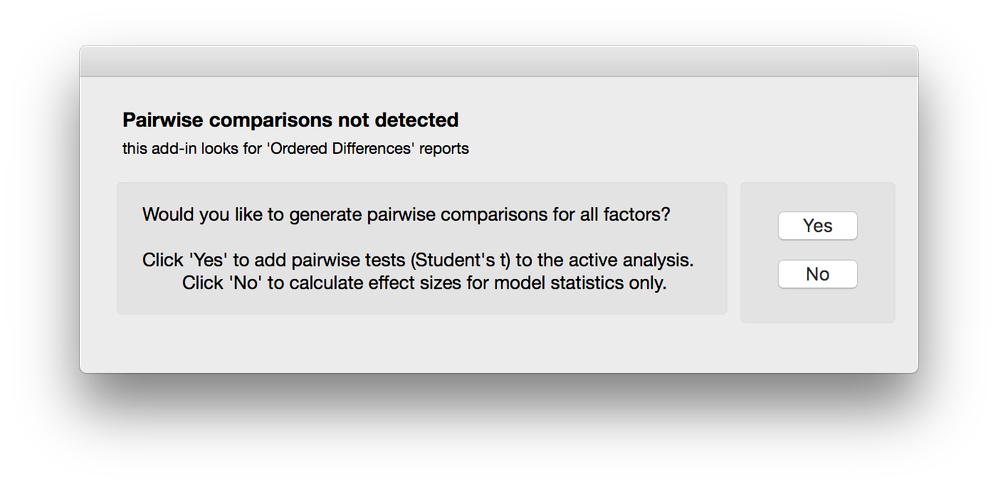
Task: Click the words 'this add-in' in the subtitle
Action: click(x=160, y=148)
